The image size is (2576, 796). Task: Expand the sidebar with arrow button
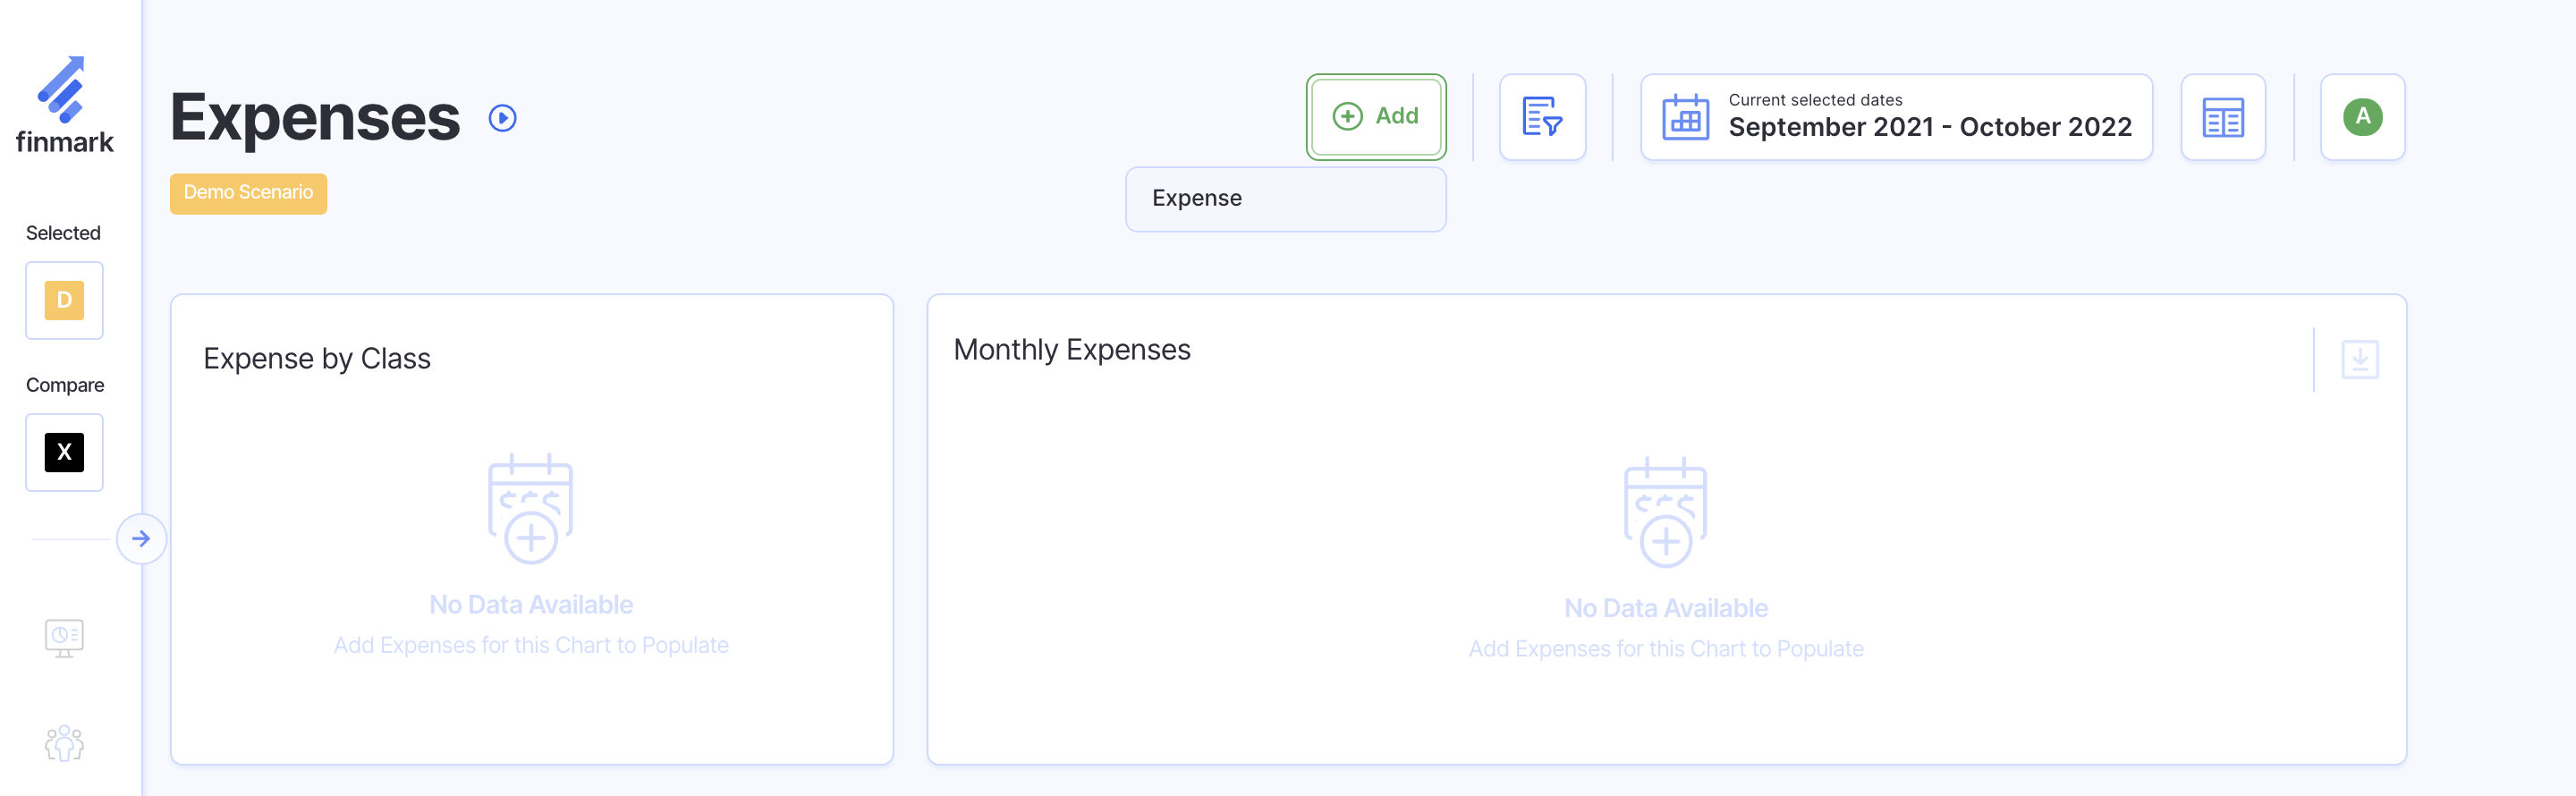pyautogui.click(x=141, y=539)
